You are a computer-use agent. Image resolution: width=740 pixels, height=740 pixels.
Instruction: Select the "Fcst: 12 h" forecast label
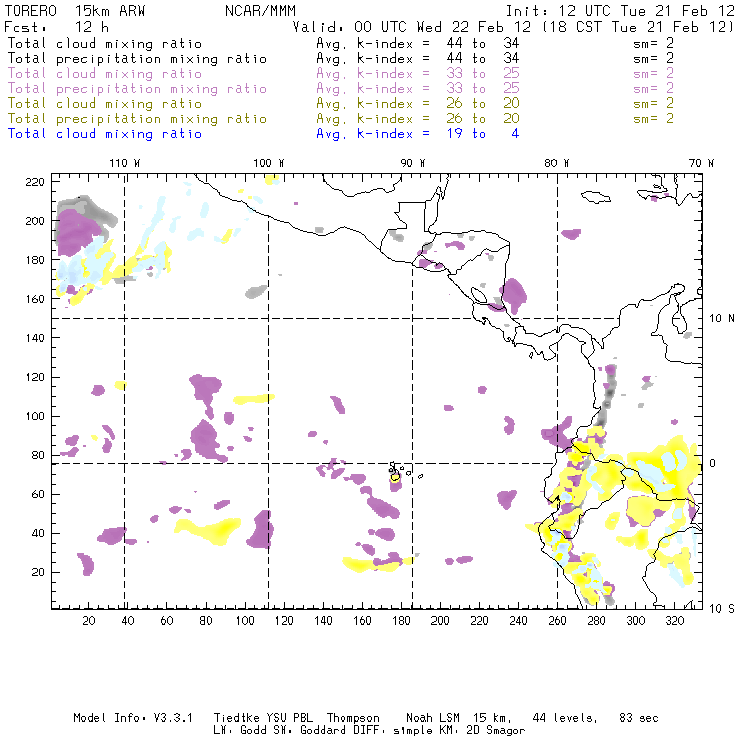56,26
